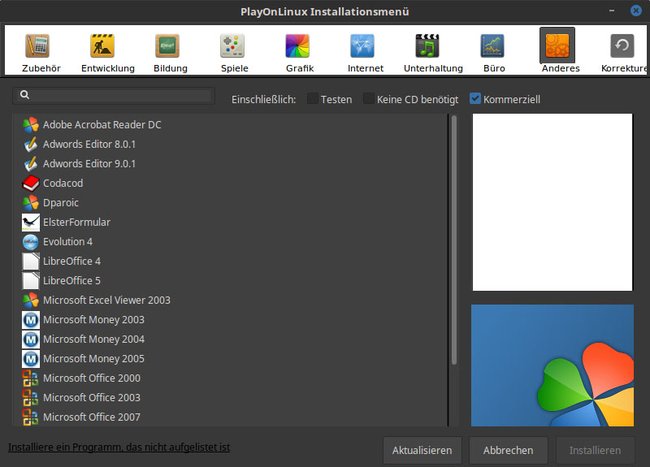
Task: Click the Microsoft Money 2005 icon
Action: [31, 358]
